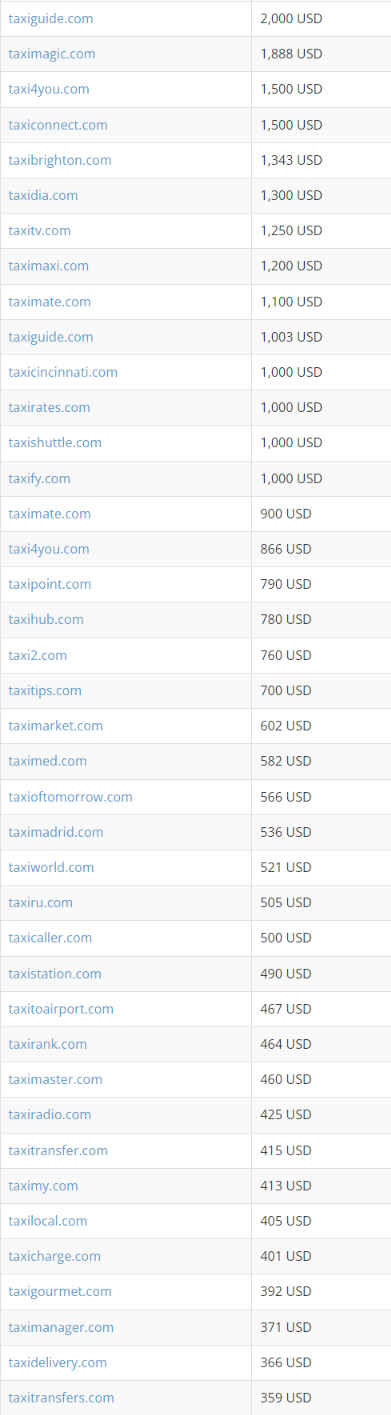Click taxidelivery.com link
Image resolution: width=391 pixels, height=1415 pixels.
click(58, 1362)
